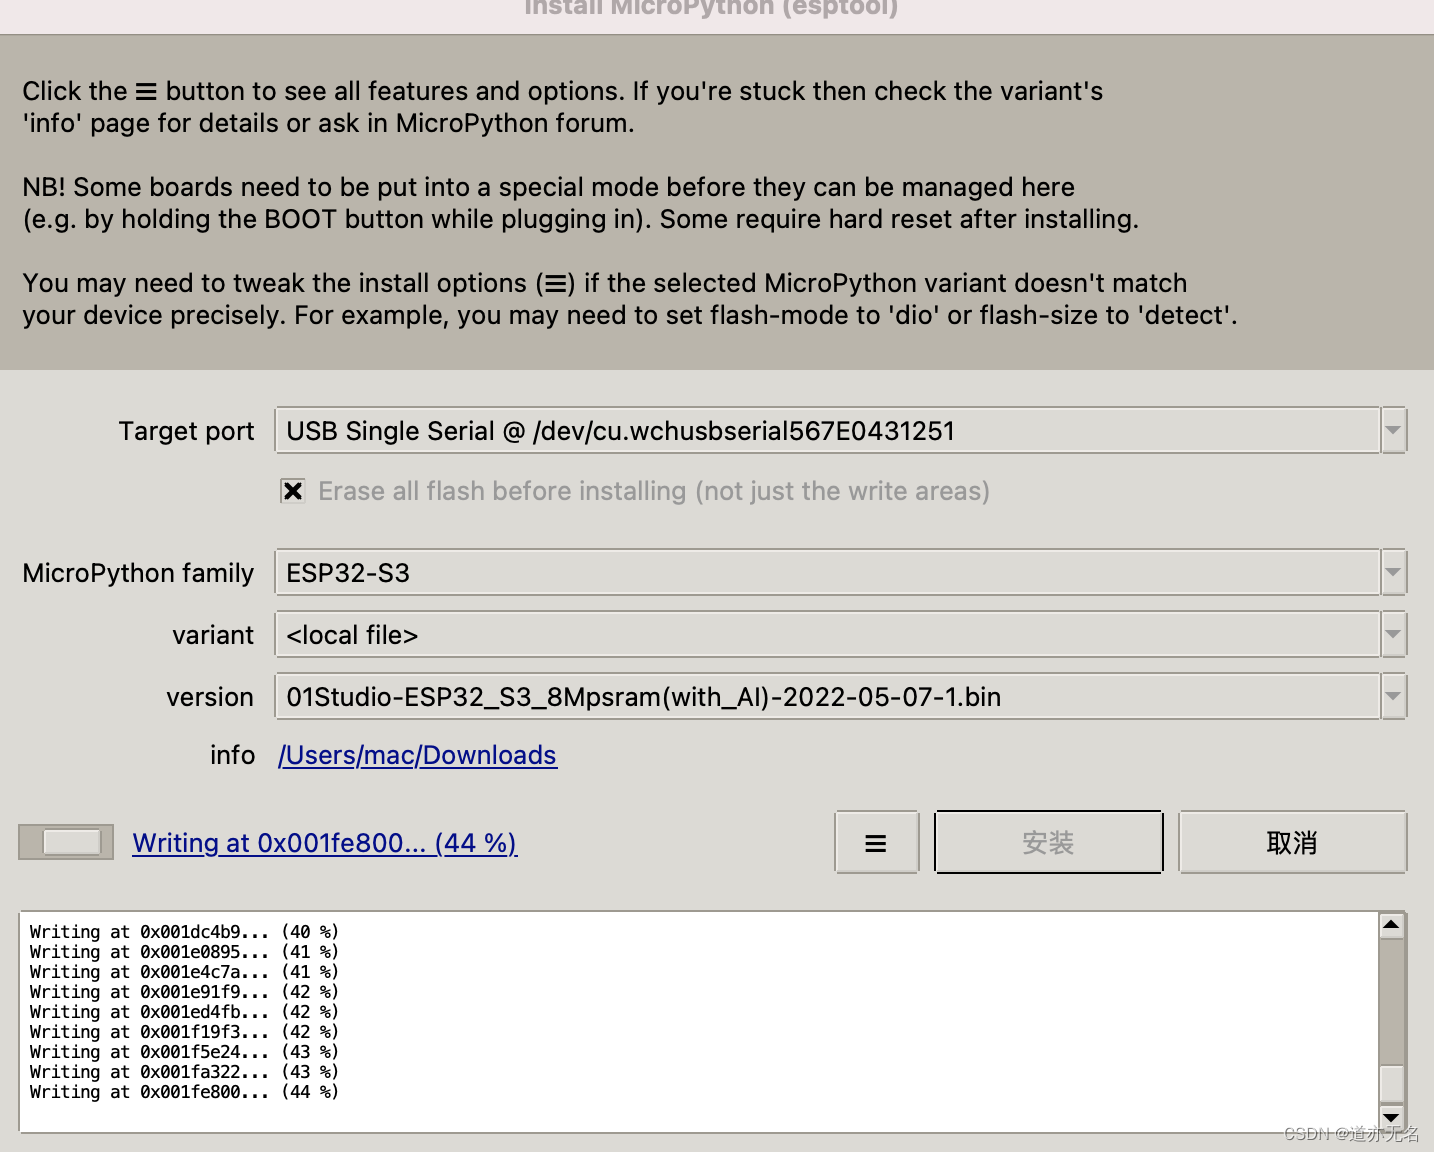Click log line Writing at 0x001ed4fb

185,1012
